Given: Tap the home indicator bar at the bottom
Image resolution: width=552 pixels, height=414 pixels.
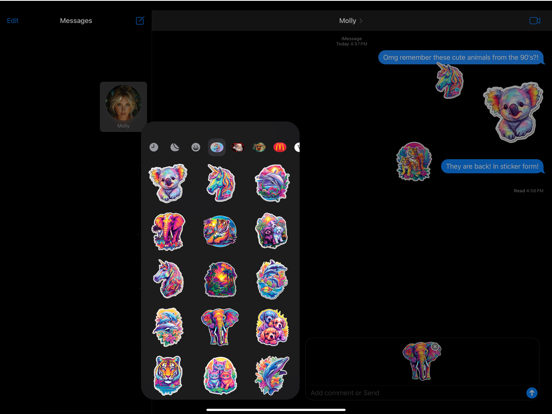Looking at the screenshot, I should [276, 410].
